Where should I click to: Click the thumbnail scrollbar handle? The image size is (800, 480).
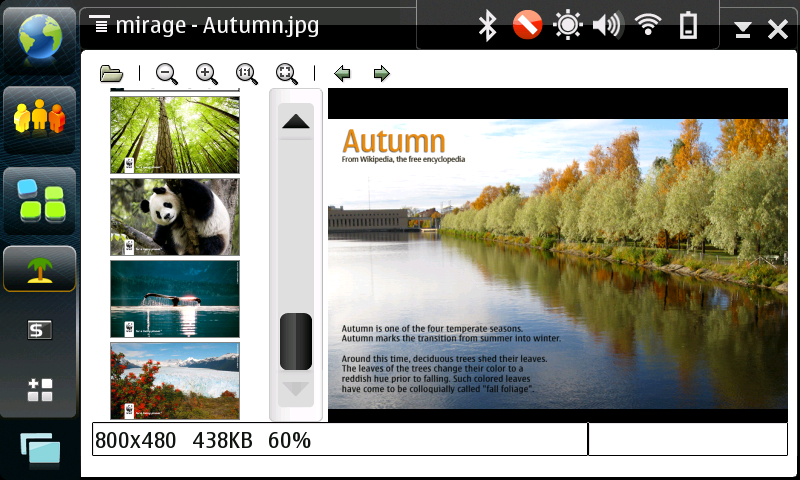(296, 341)
